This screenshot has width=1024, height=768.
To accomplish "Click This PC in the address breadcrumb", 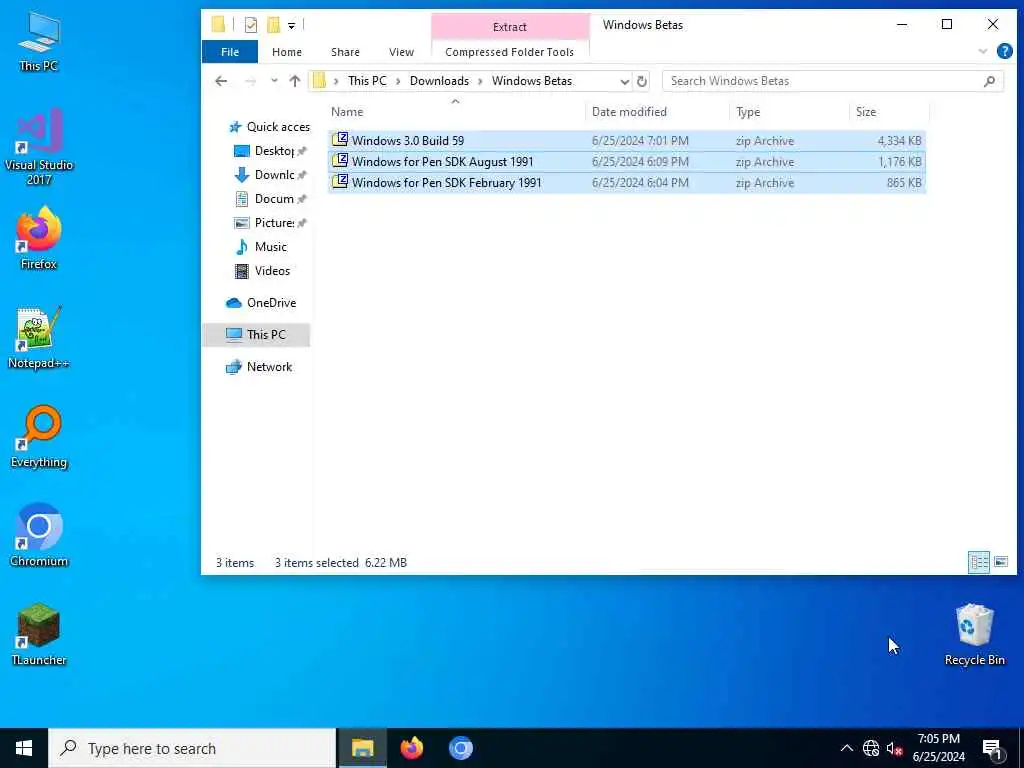I will [x=367, y=81].
